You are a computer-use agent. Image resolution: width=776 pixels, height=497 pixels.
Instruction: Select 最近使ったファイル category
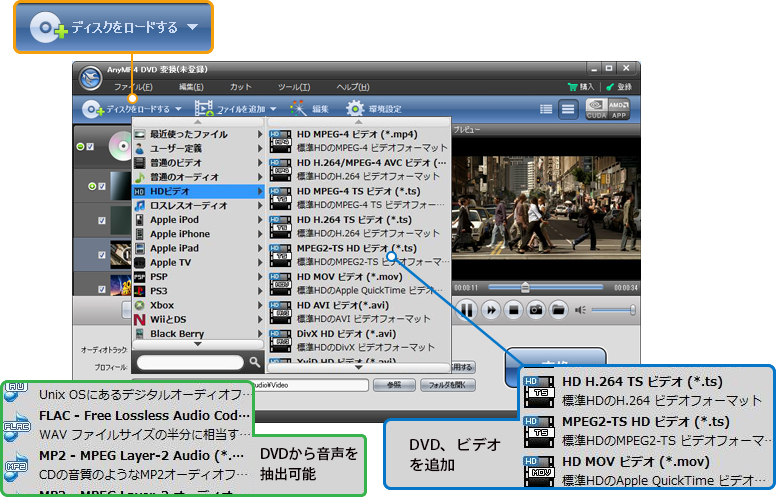point(198,134)
